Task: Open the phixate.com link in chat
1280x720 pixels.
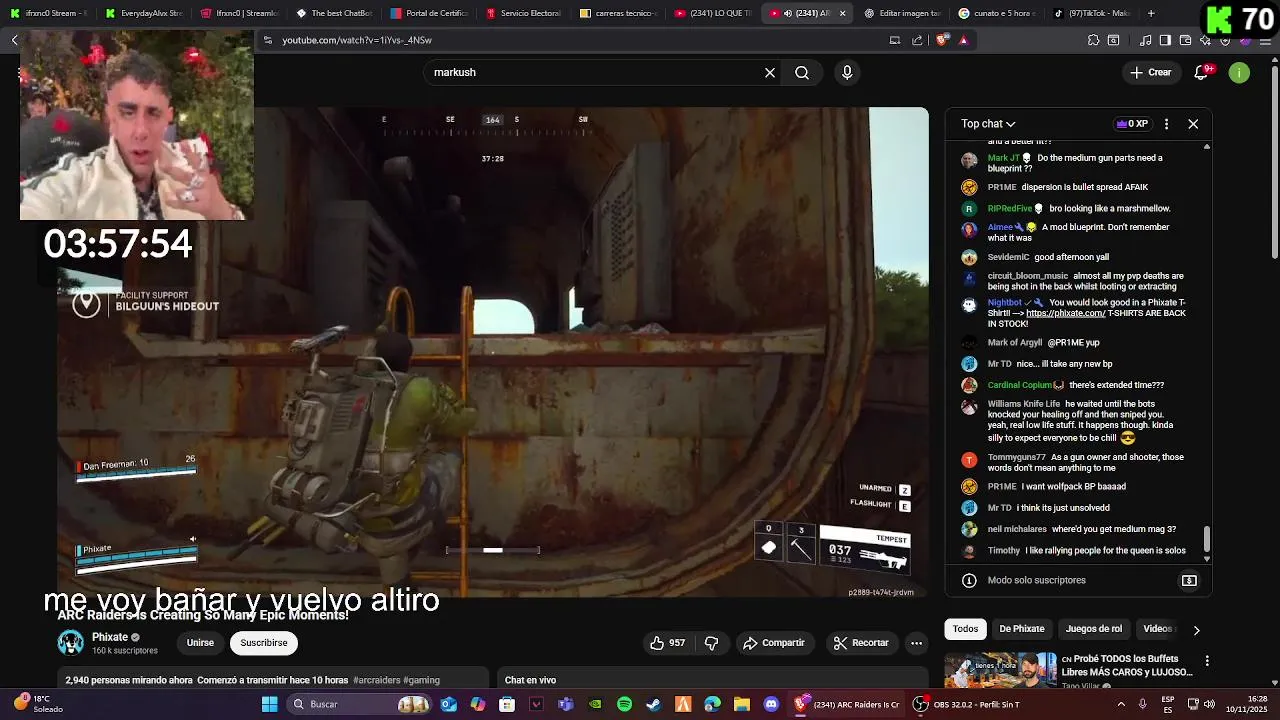Action: pos(1065,313)
